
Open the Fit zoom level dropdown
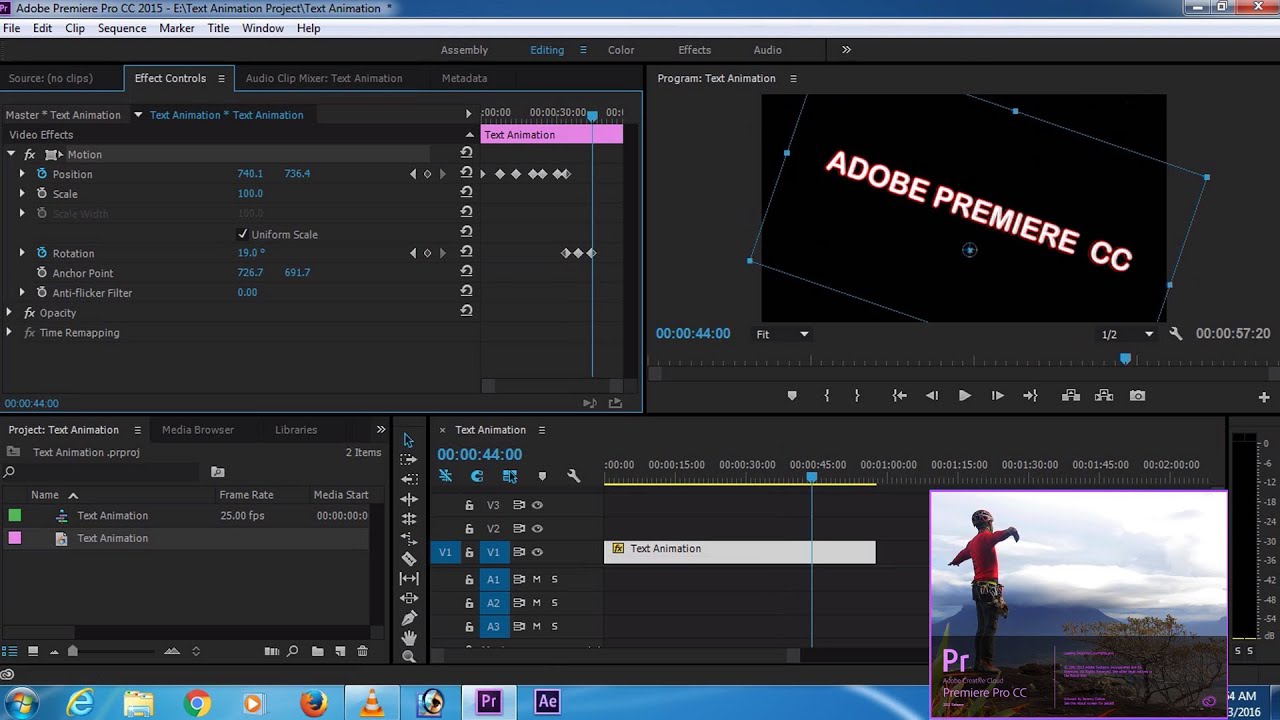783,334
